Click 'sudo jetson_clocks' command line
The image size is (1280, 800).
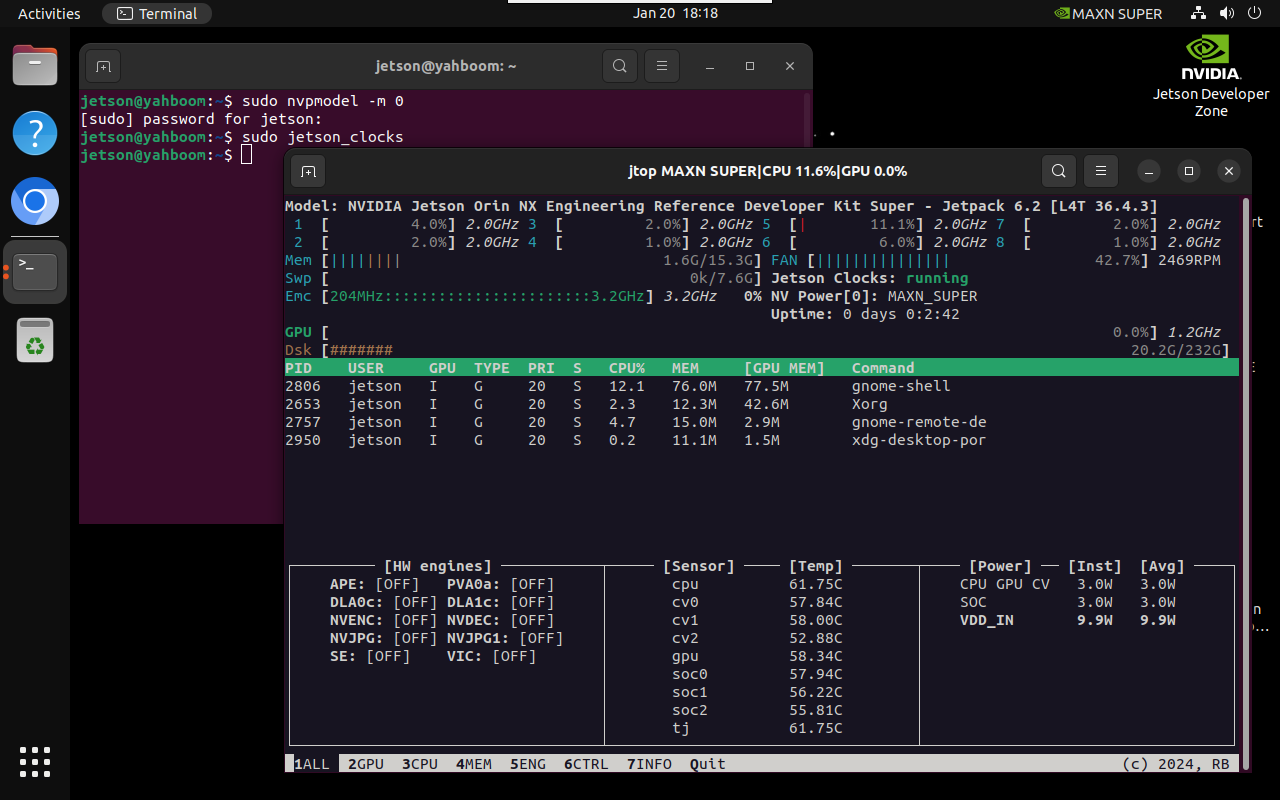click(x=322, y=137)
